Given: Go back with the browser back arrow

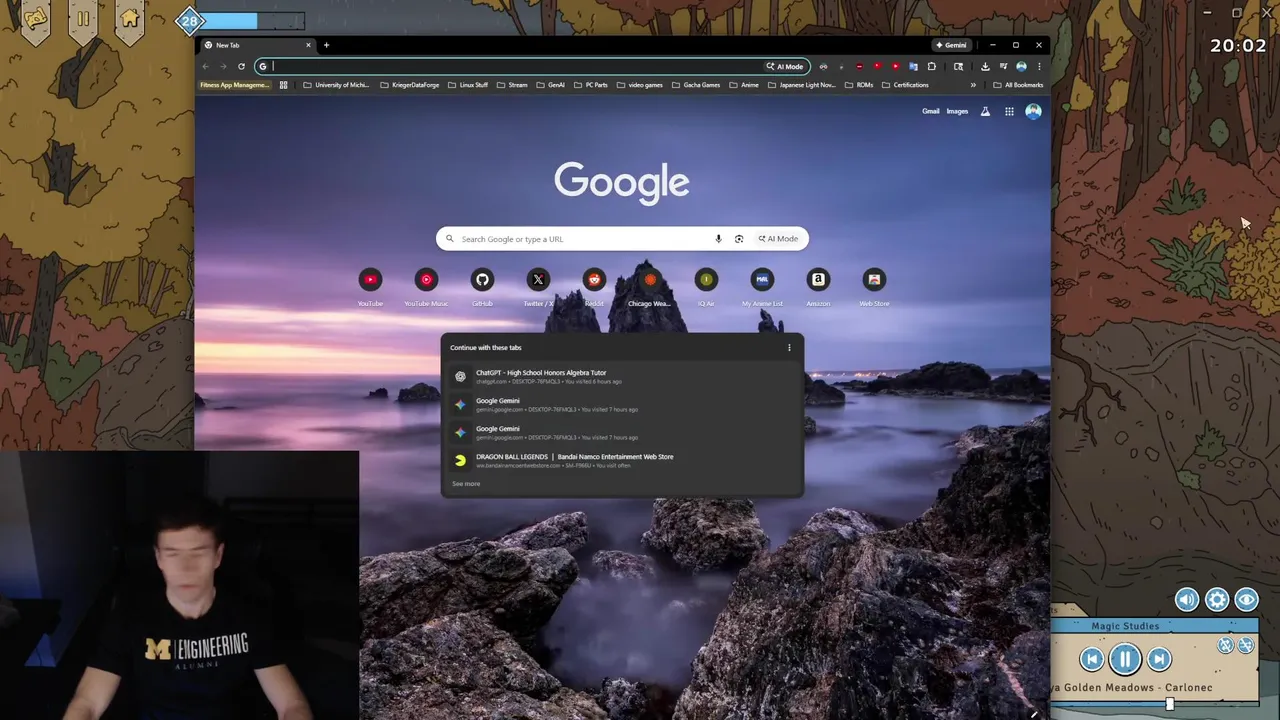Looking at the screenshot, I should [x=206, y=66].
